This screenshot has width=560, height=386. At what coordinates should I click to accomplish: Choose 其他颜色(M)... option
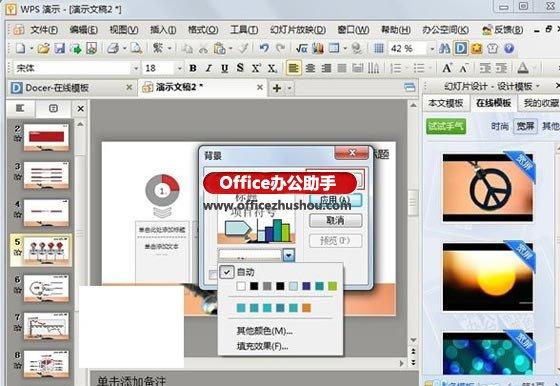[x=264, y=331]
